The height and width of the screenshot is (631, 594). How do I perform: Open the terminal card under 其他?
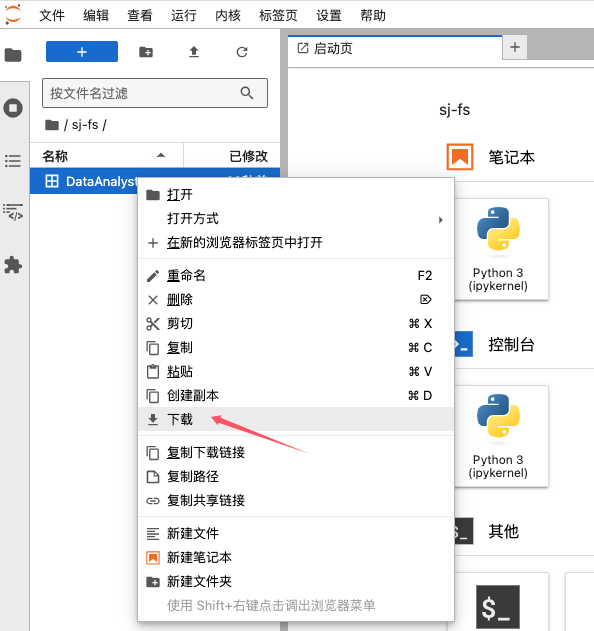498,602
